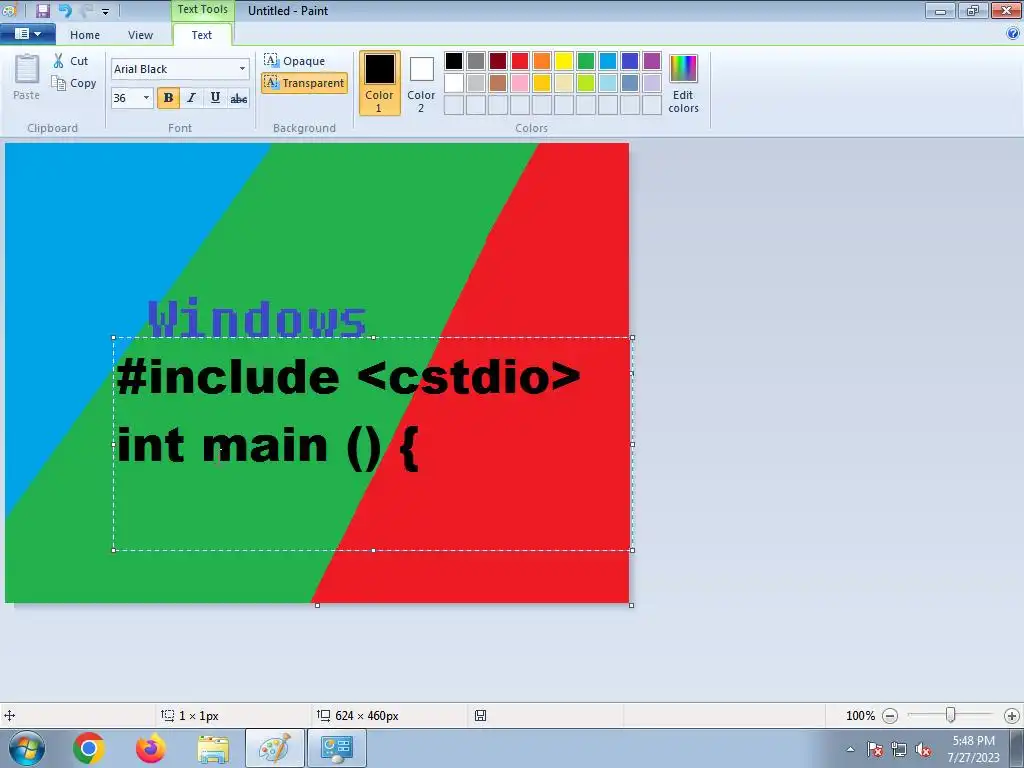
Task: Switch to the View ribbon tab
Action: click(140, 35)
